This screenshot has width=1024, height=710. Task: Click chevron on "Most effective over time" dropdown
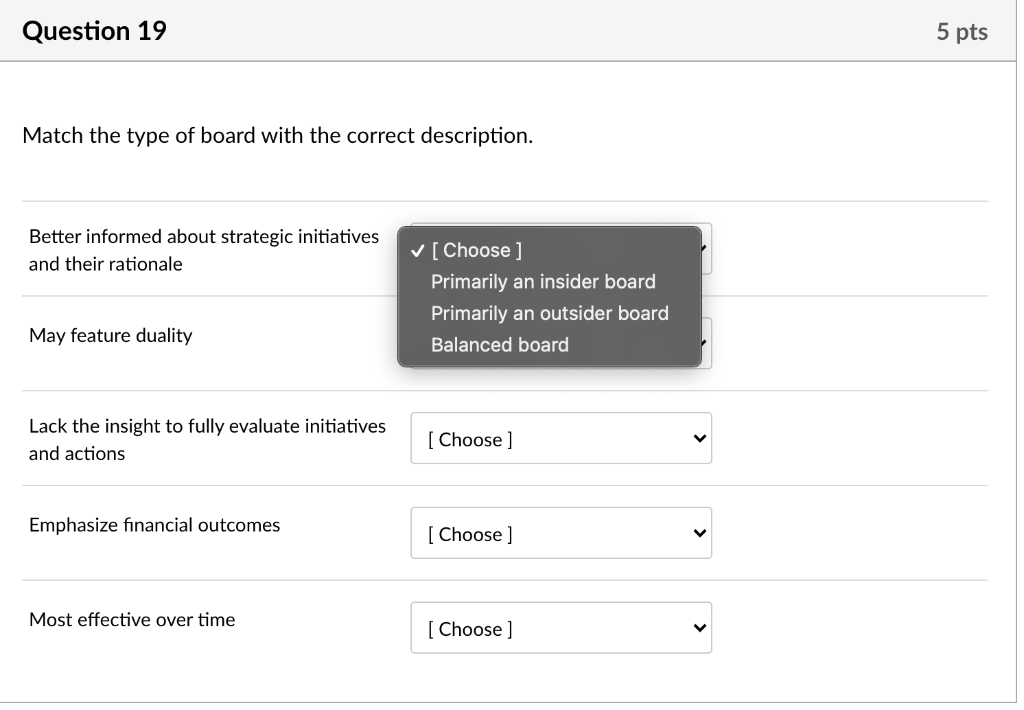point(697,627)
